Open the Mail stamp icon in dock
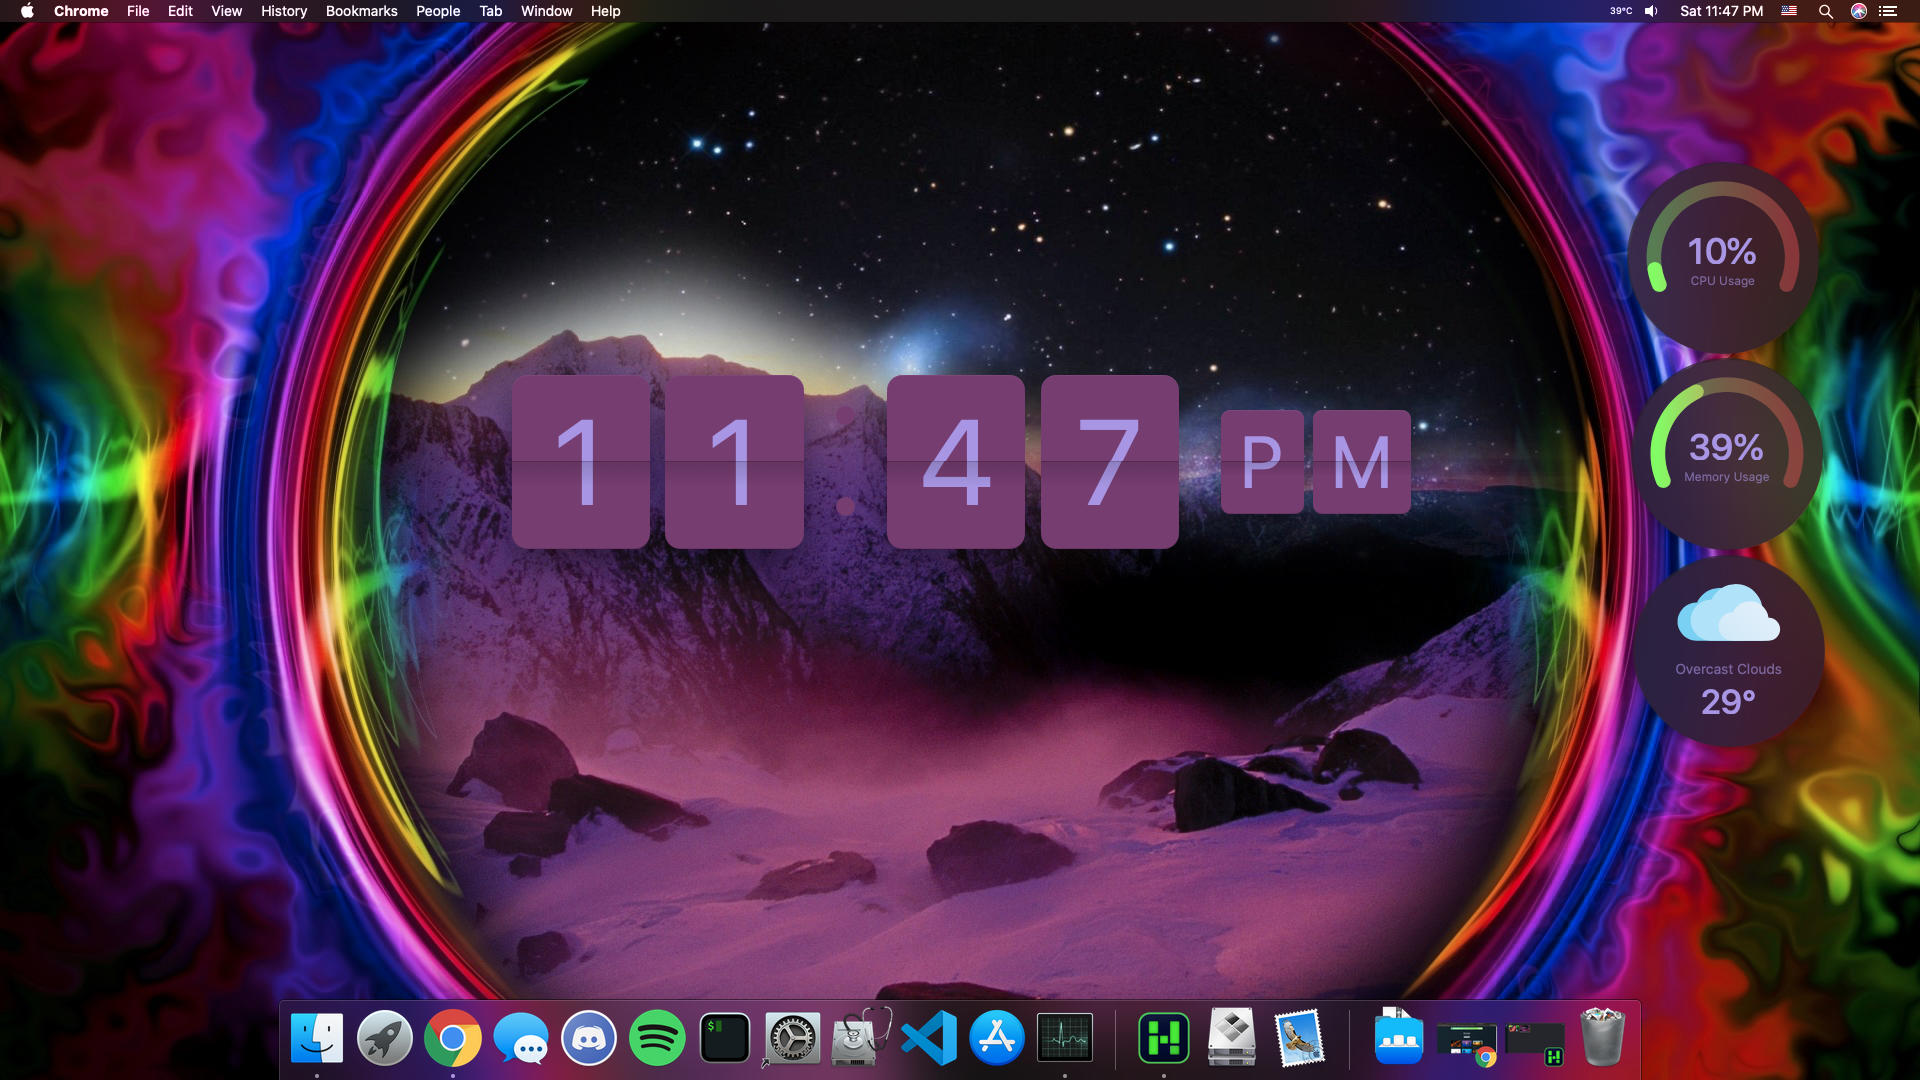This screenshot has height=1080, width=1920. 1300,1038
